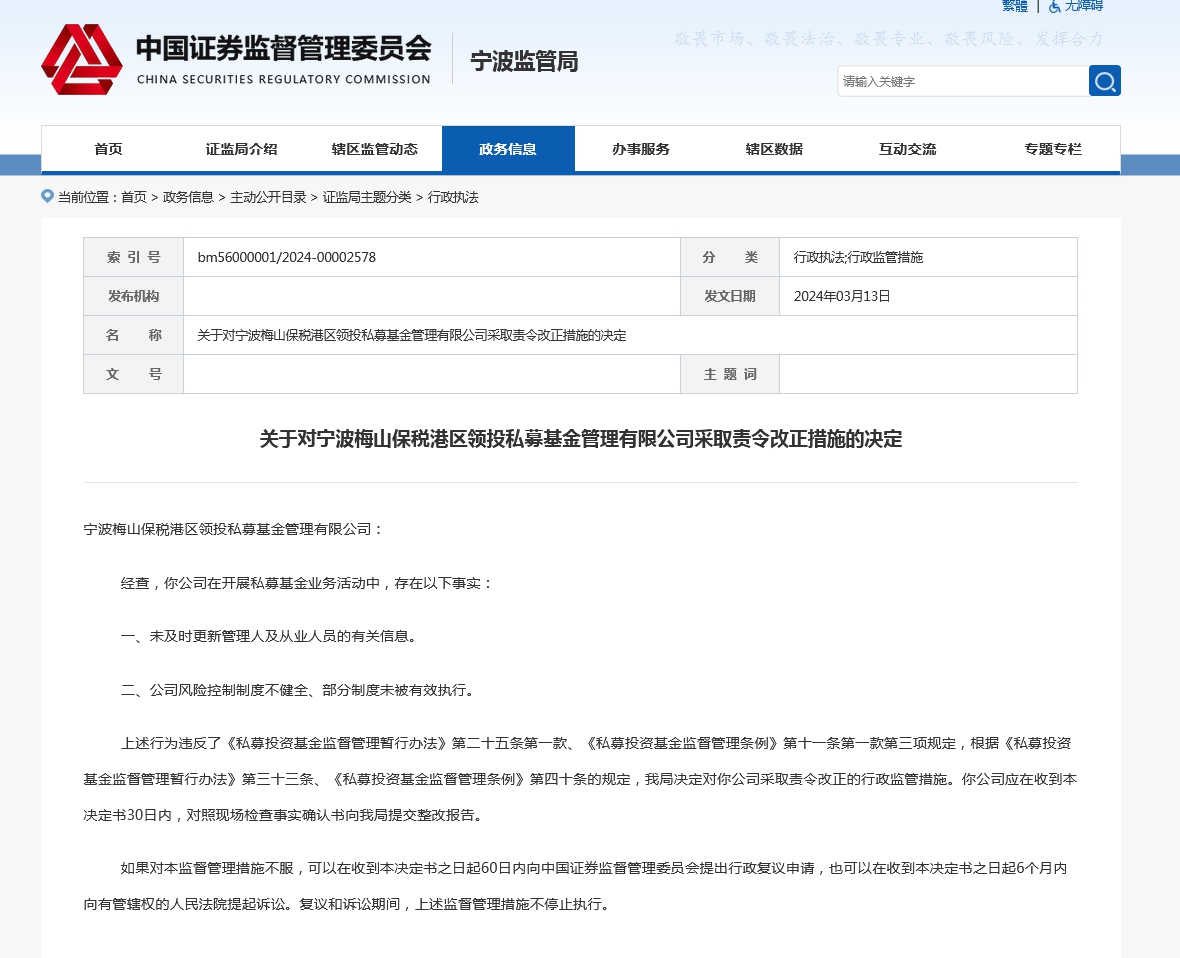Screen dimensions: 1180x958
Task: Go to 办事服务 navigation item
Action: 641,149
